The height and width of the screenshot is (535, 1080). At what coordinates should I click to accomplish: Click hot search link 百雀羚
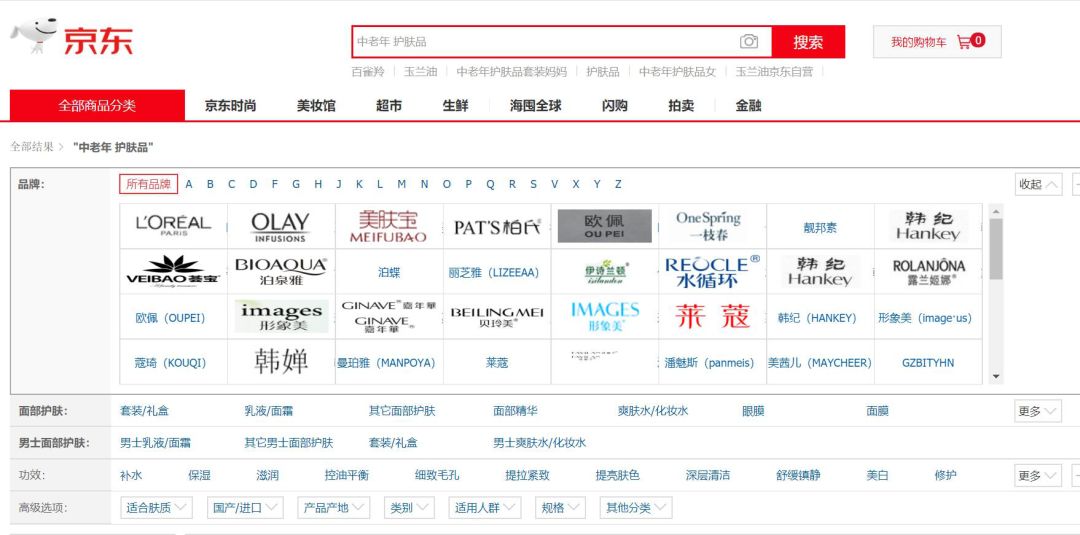(368, 72)
